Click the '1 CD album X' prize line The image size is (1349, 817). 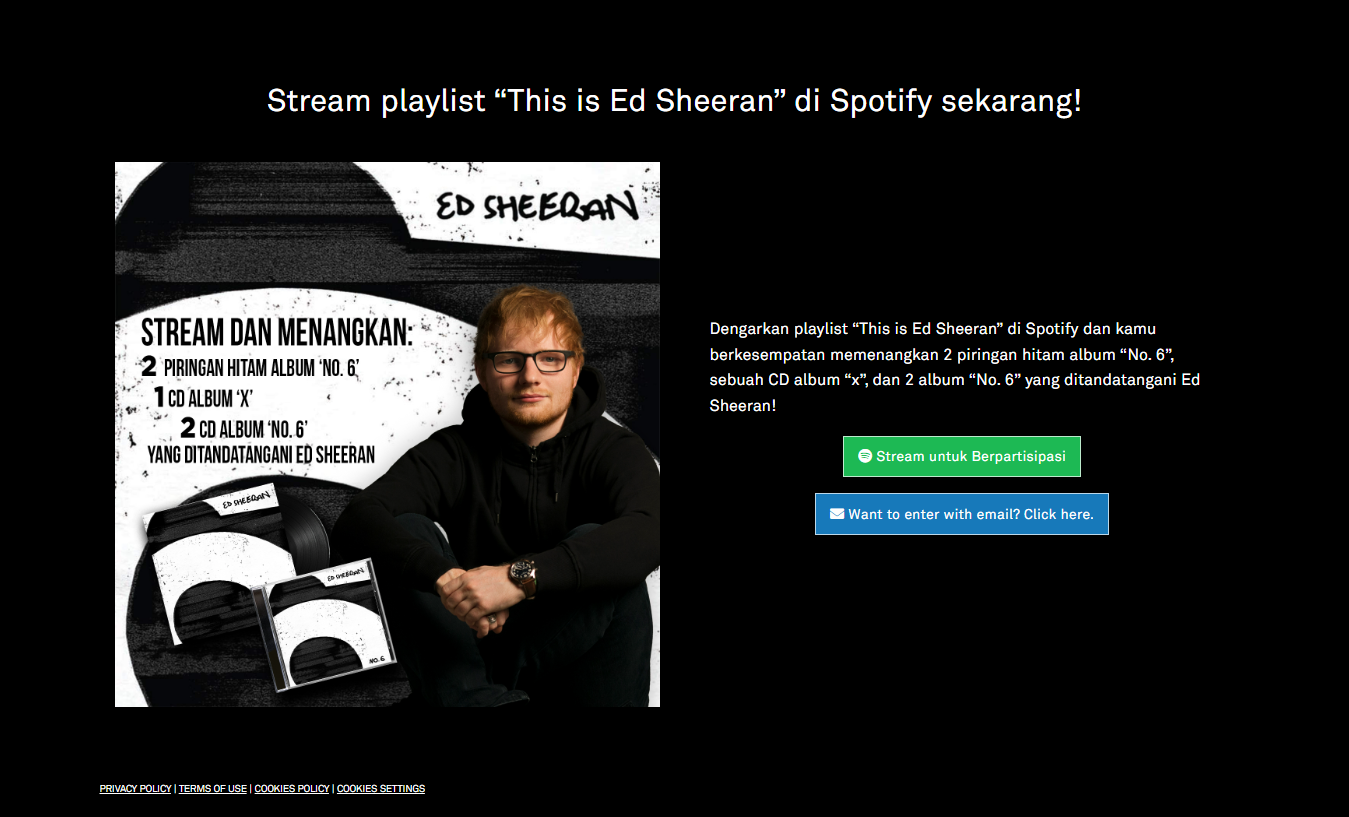click(x=203, y=399)
